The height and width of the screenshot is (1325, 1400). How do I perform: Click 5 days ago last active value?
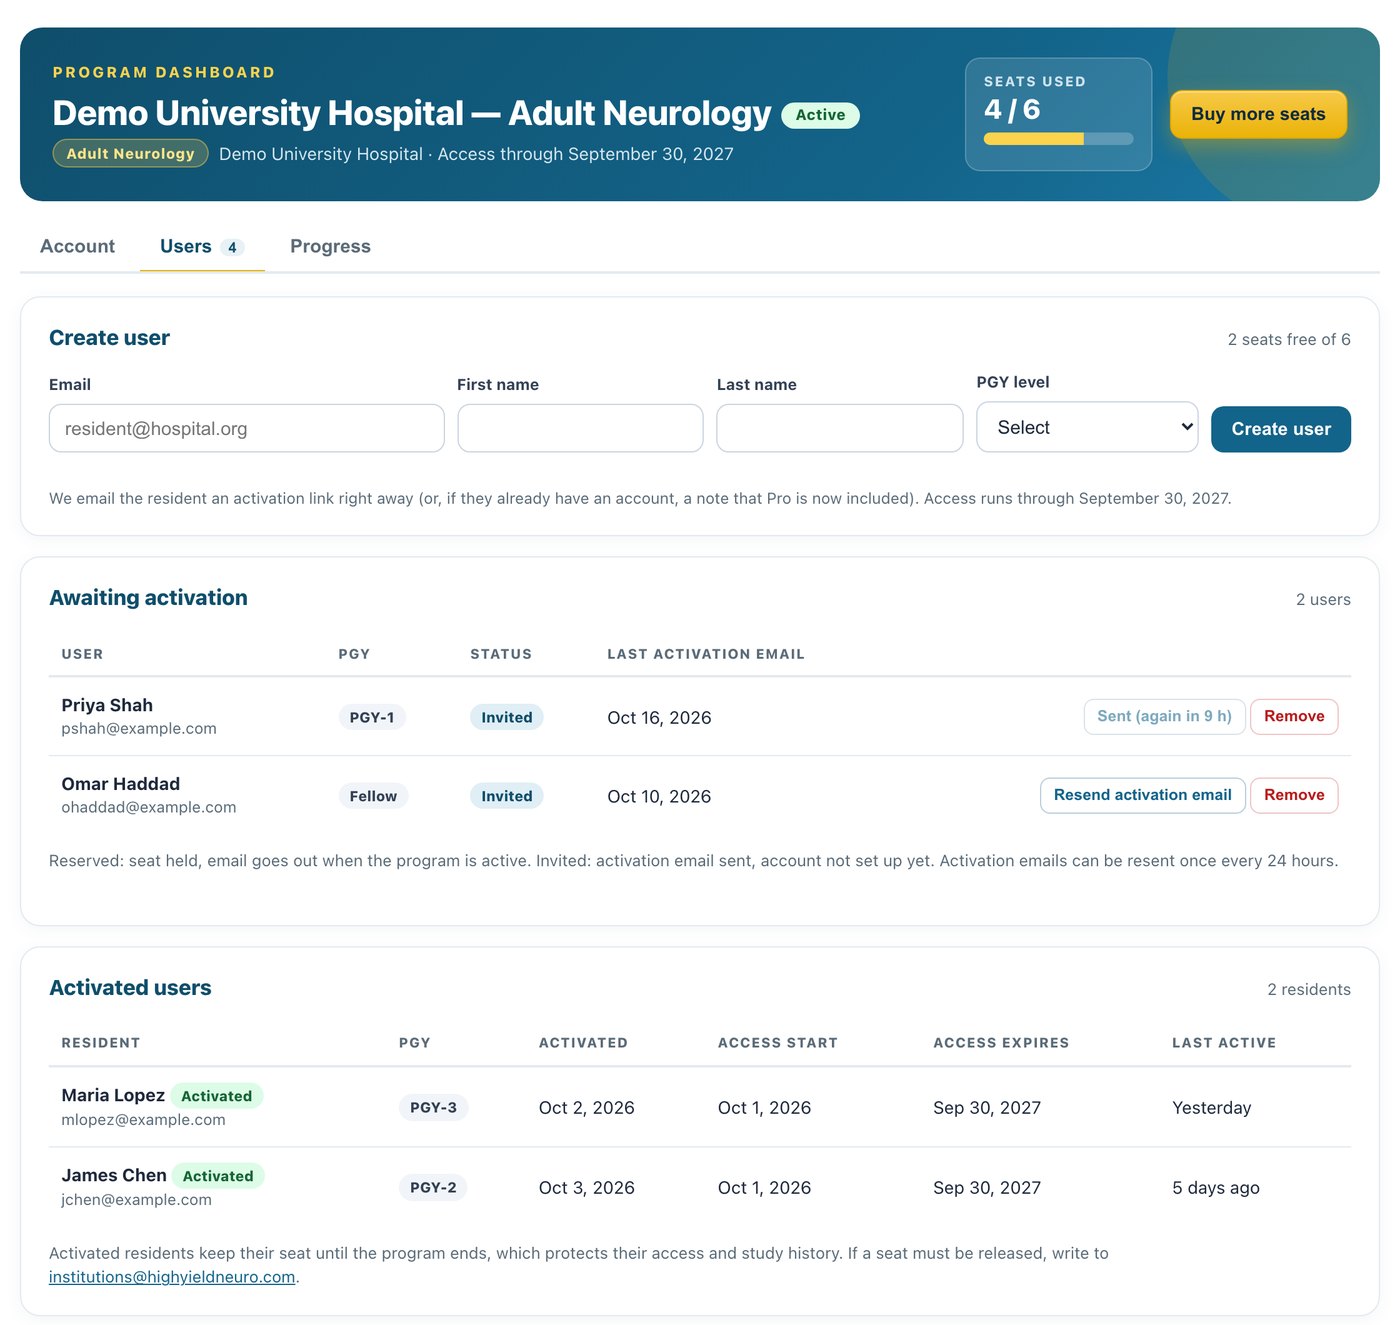(1216, 1187)
